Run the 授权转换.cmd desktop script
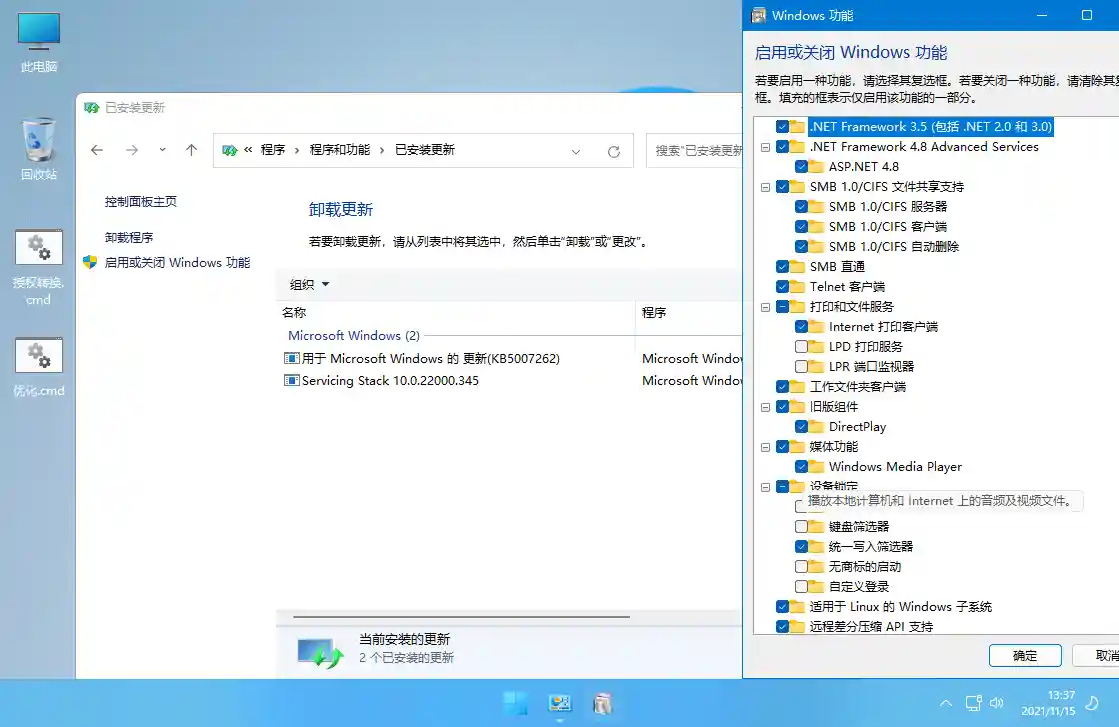 (37, 250)
